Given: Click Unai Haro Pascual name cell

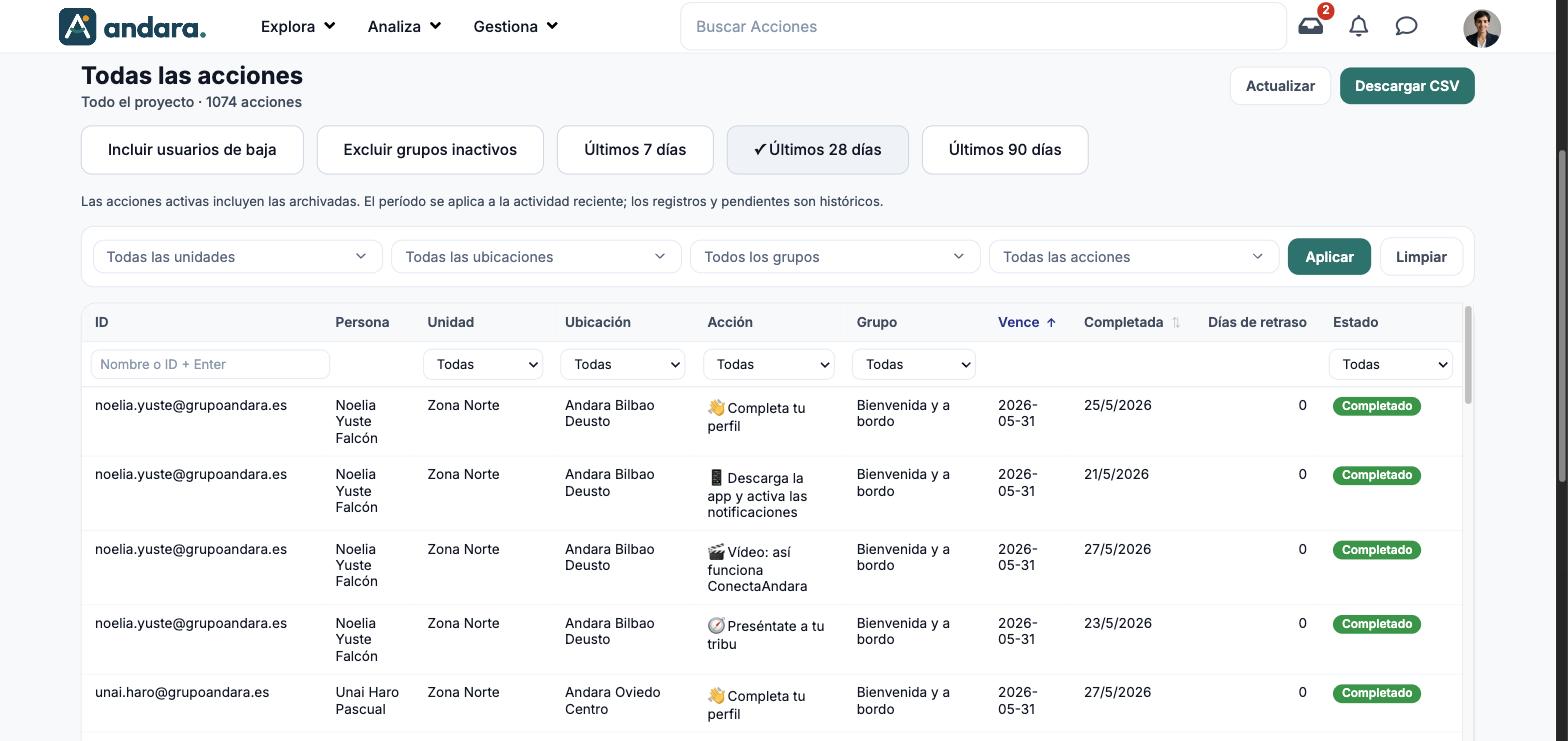Looking at the screenshot, I should pyautogui.click(x=367, y=700).
